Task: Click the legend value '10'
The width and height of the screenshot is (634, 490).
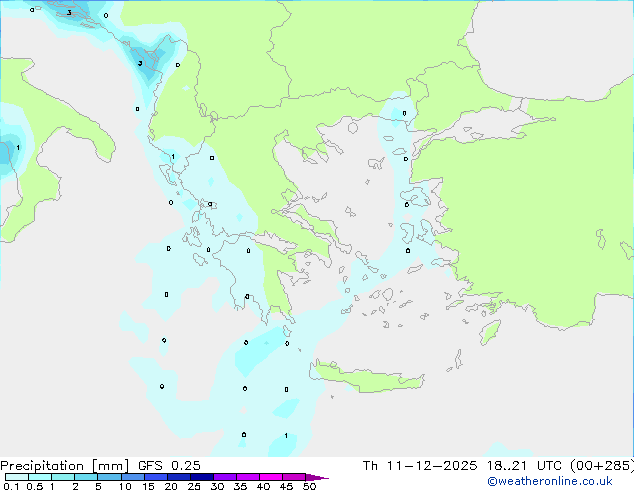Action: click(125, 486)
